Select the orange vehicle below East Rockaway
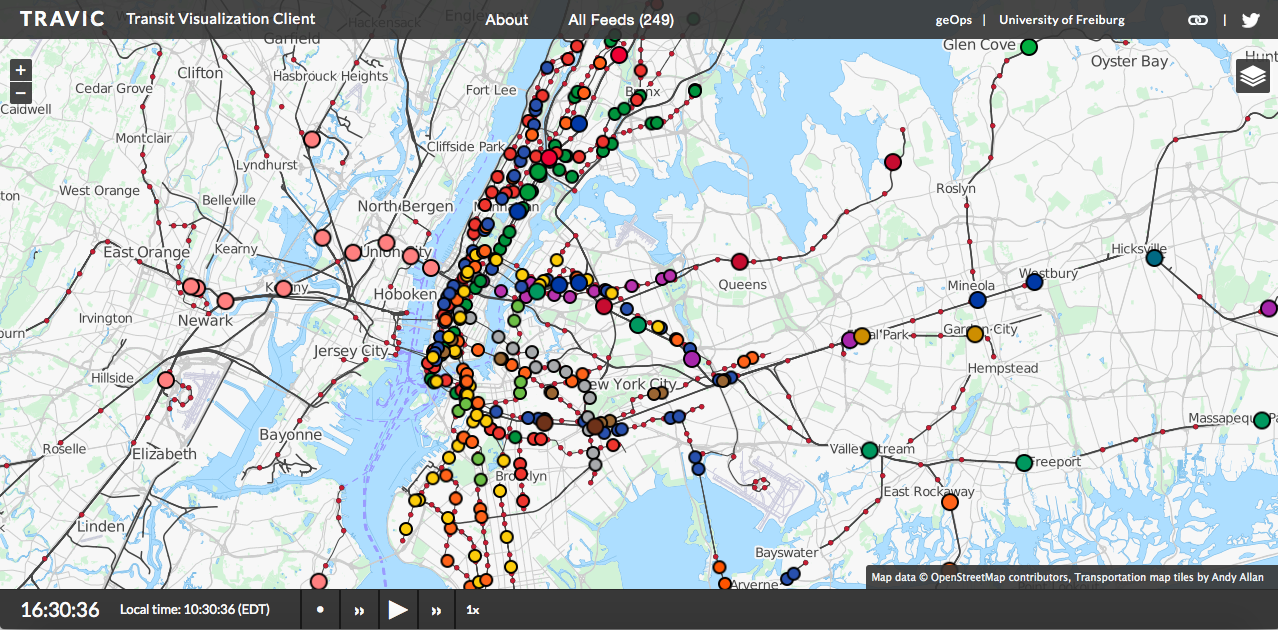The image size is (1278, 630). click(950, 503)
